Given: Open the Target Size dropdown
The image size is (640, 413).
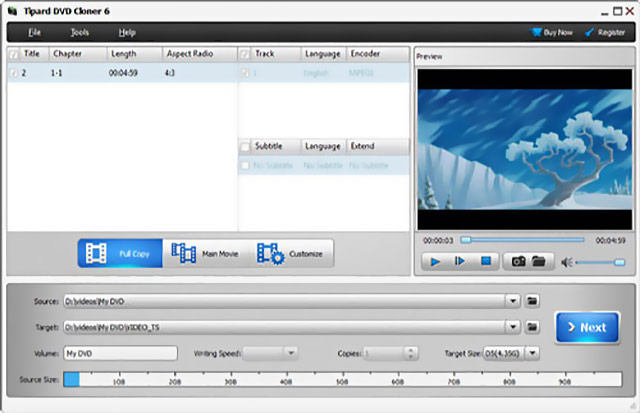Looking at the screenshot, I should (x=532, y=353).
